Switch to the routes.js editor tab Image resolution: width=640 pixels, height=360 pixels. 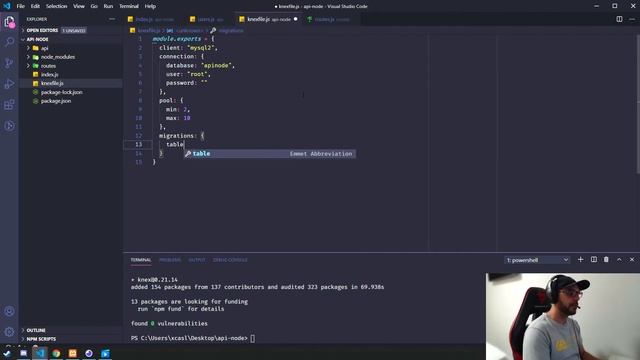pos(331,19)
